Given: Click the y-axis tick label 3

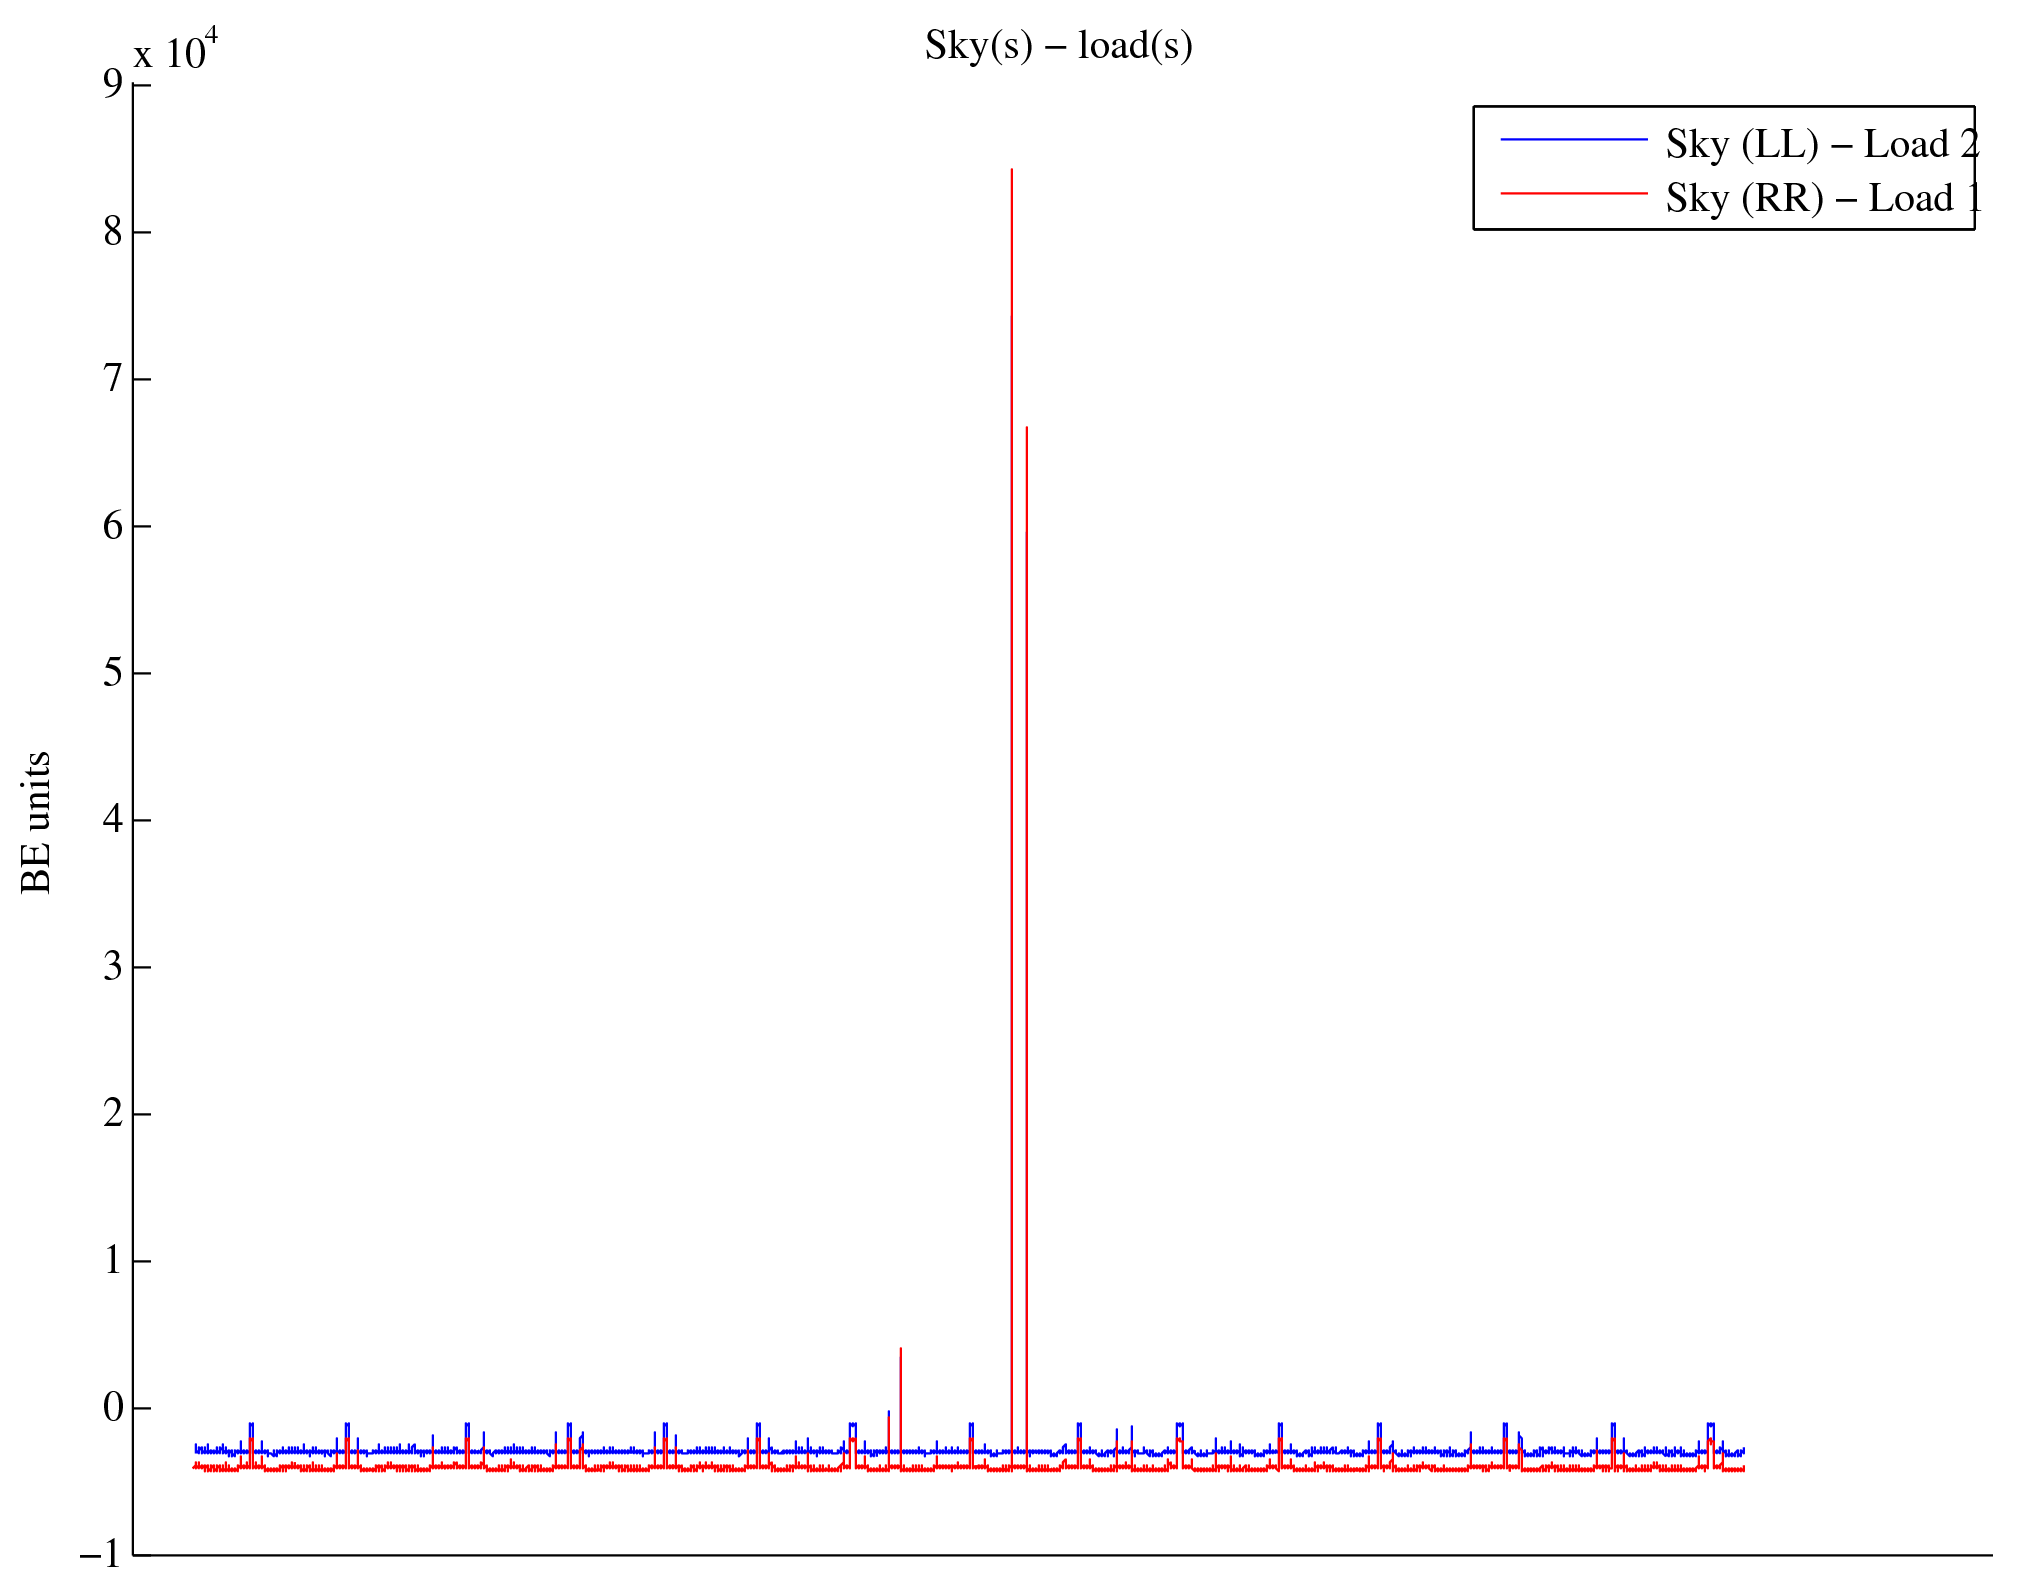Looking at the screenshot, I should pyautogui.click(x=112, y=967).
